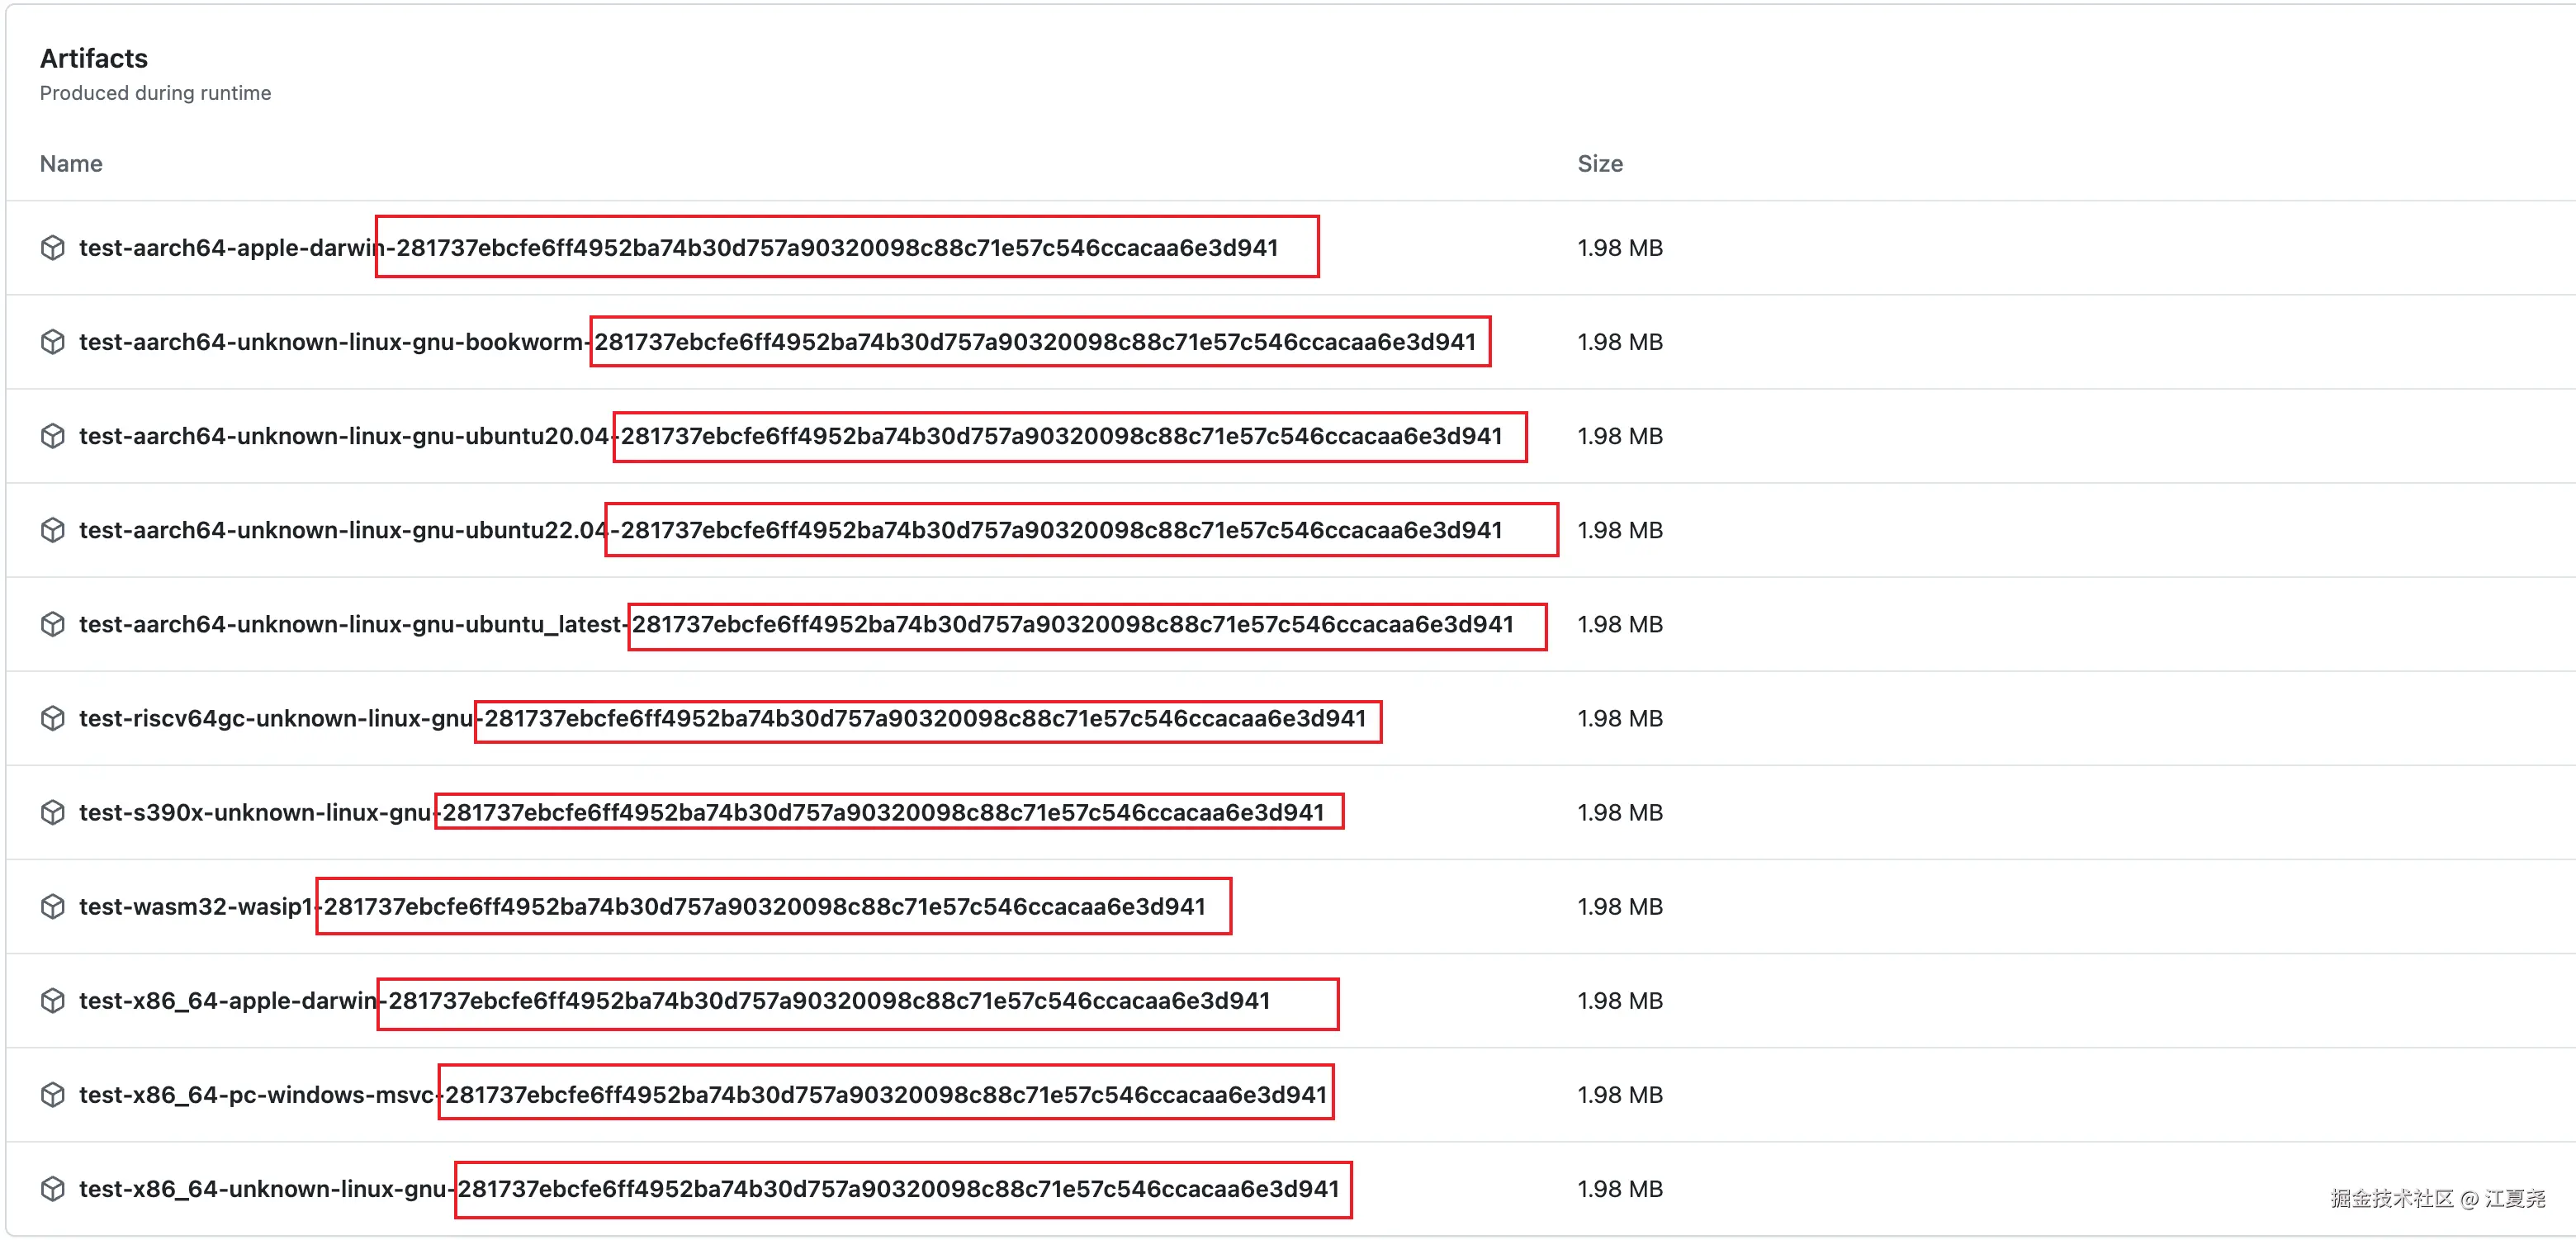Click the Name column header
This screenshot has width=2576, height=1240.
tap(71, 163)
